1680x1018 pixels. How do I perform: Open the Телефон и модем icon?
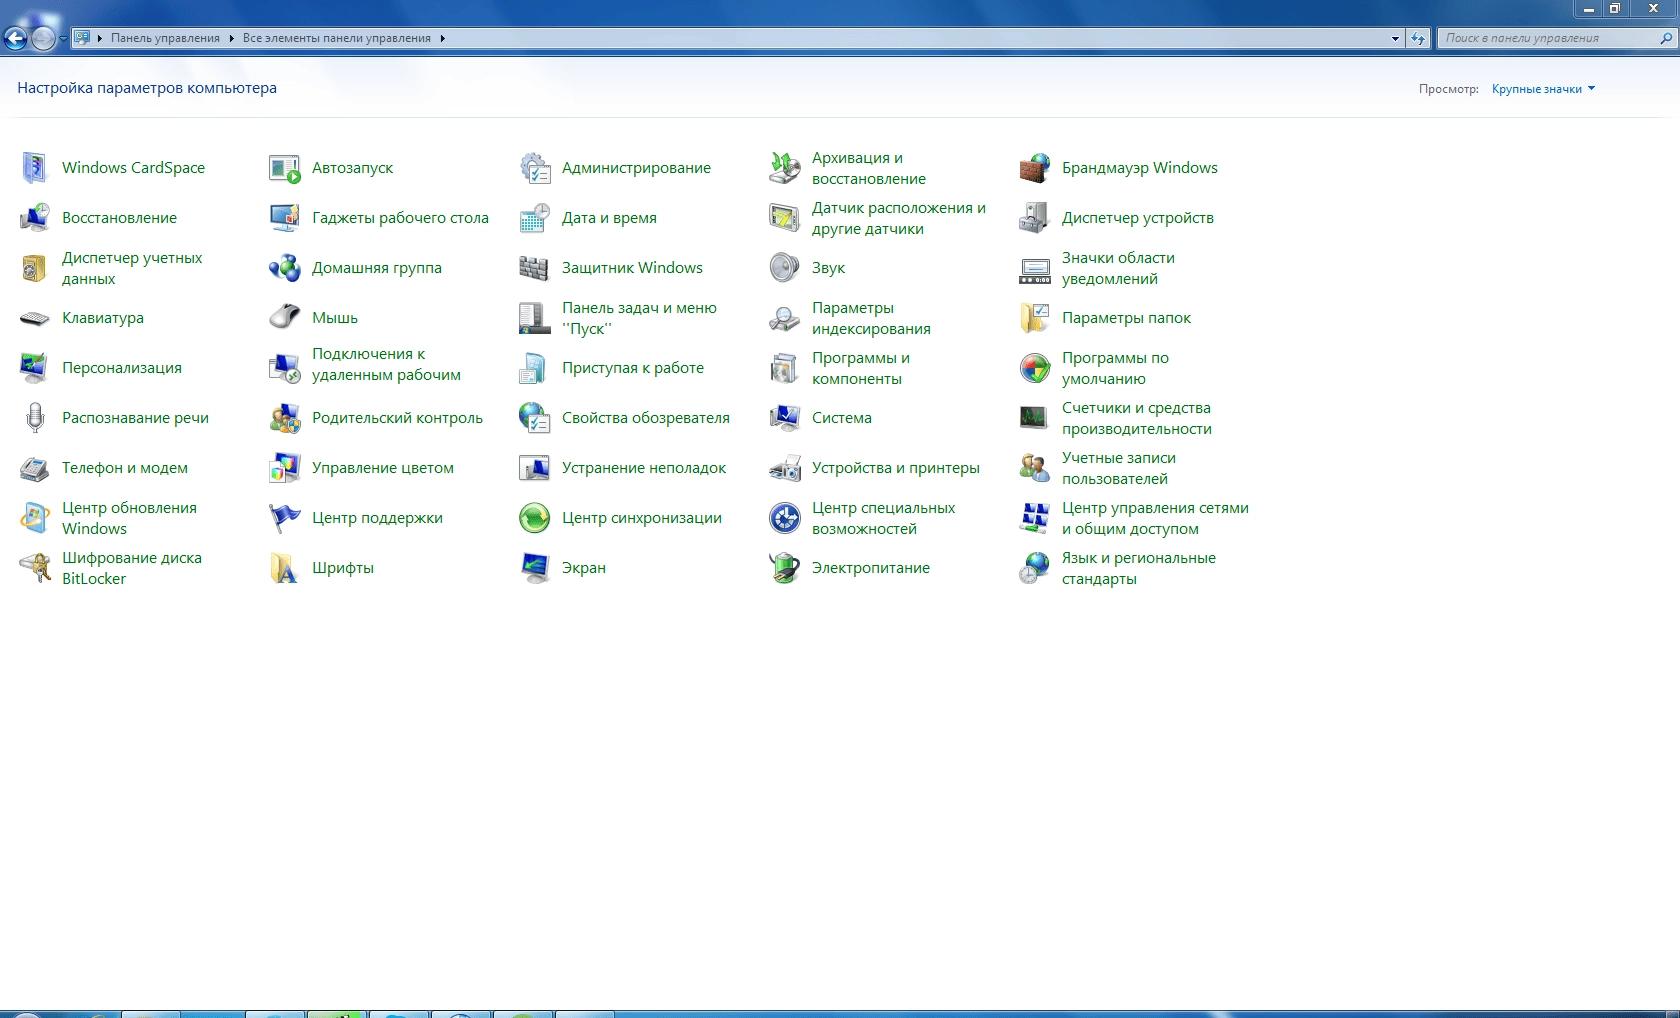(x=35, y=468)
